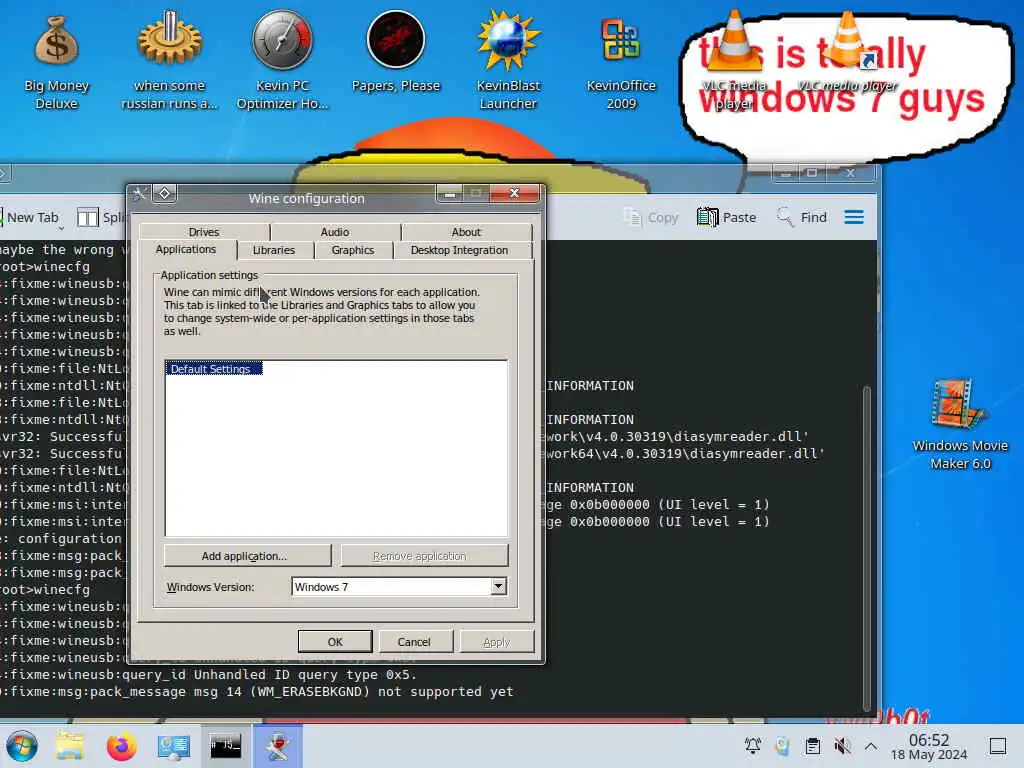Open the clock showing 06:52
The width and height of the screenshot is (1024, 768).
click(929, 746)
